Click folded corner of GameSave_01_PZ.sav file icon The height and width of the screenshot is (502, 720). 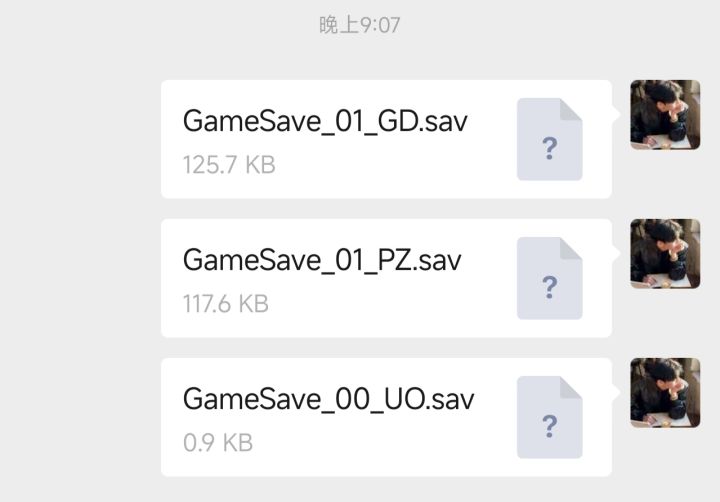(571, 248)
